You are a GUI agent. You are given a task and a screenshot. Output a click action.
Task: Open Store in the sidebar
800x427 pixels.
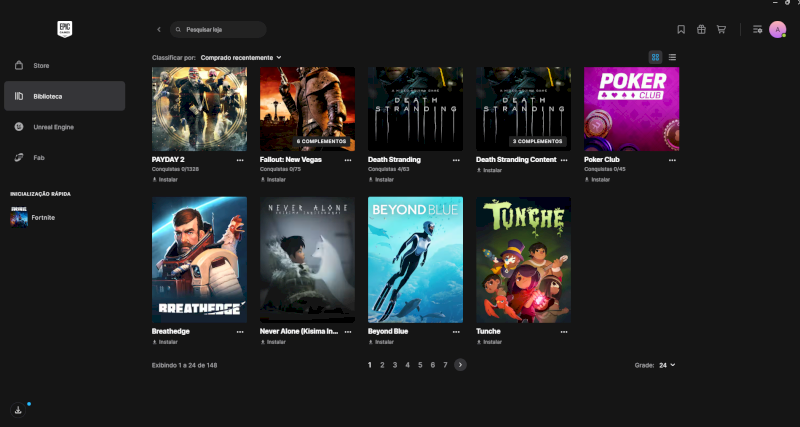64,65
